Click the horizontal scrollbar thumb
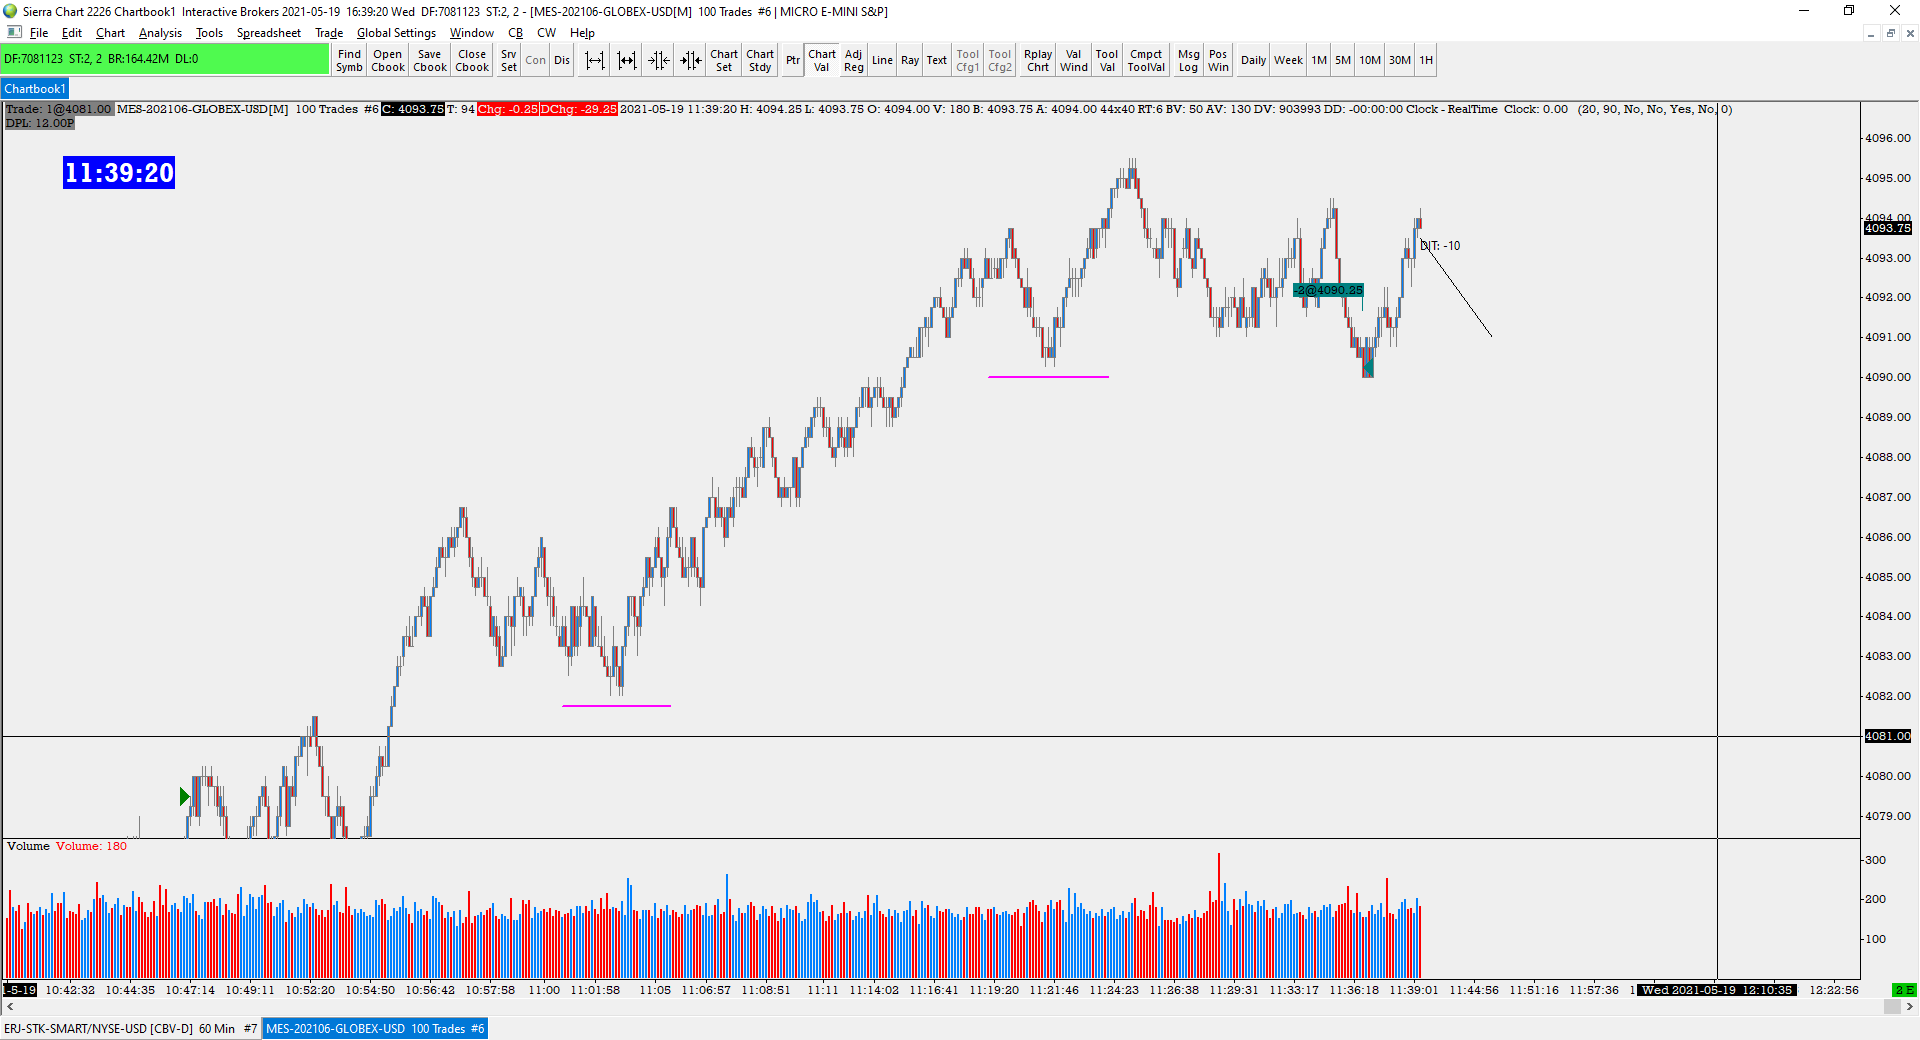This screenshot has height=1040, width=1920. pyautogui.click(x=1892, y=1007)
